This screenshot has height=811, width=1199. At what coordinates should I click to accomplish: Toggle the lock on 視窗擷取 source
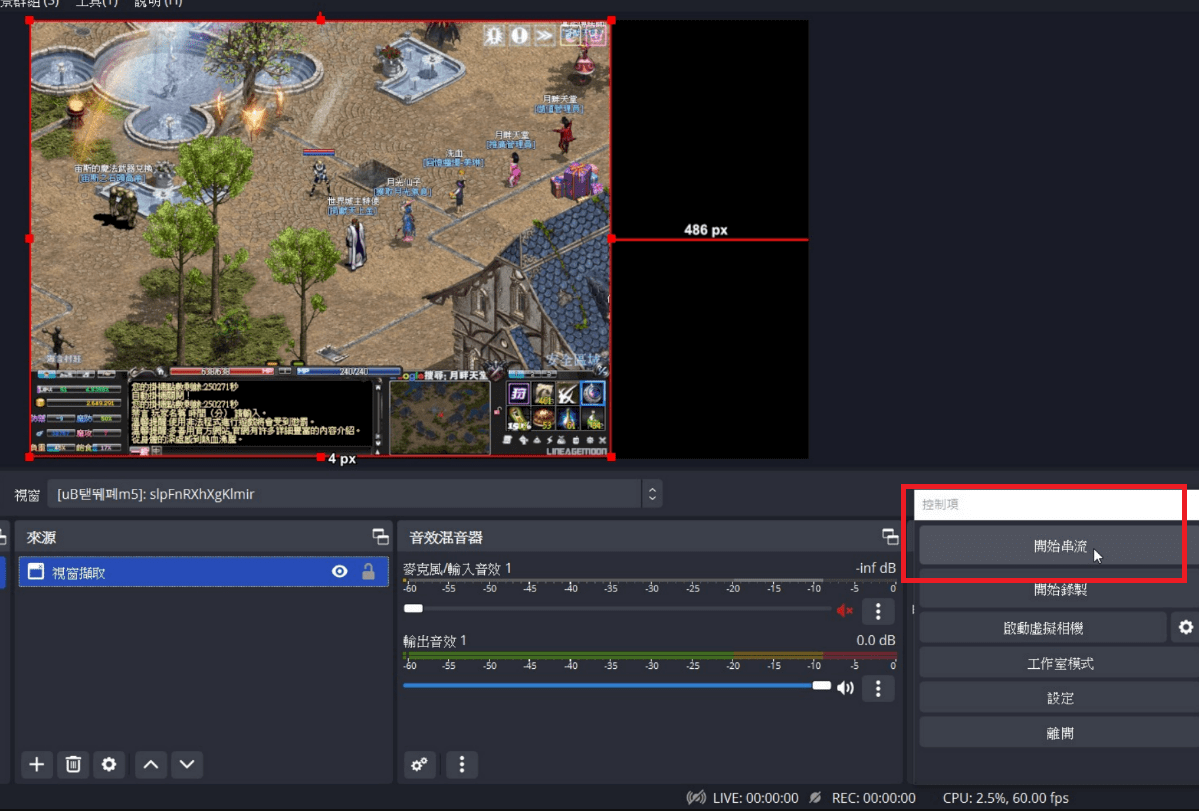click(368, 572)
